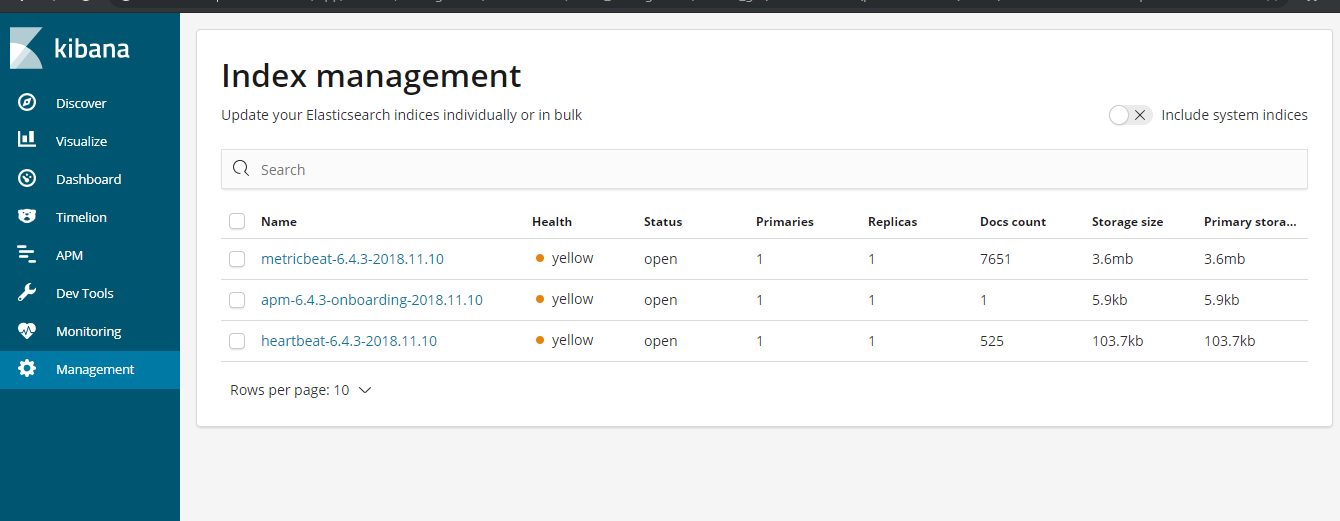Click the Dashboard gauge icon
Image resolution: width=1340 pixels, height=521 pixels.
click(x=27, y=179)
